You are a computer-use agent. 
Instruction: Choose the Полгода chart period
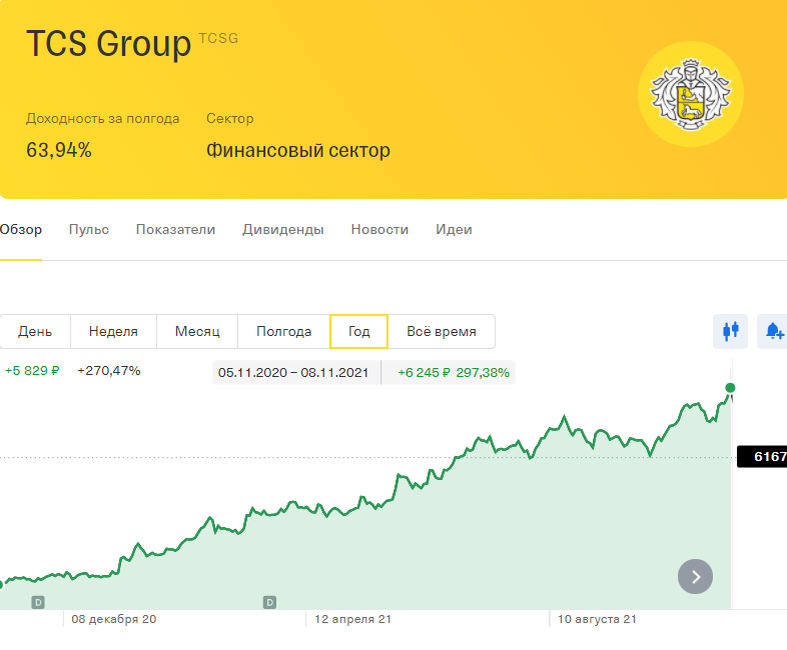pyautogui.click(x=284, y=331)
